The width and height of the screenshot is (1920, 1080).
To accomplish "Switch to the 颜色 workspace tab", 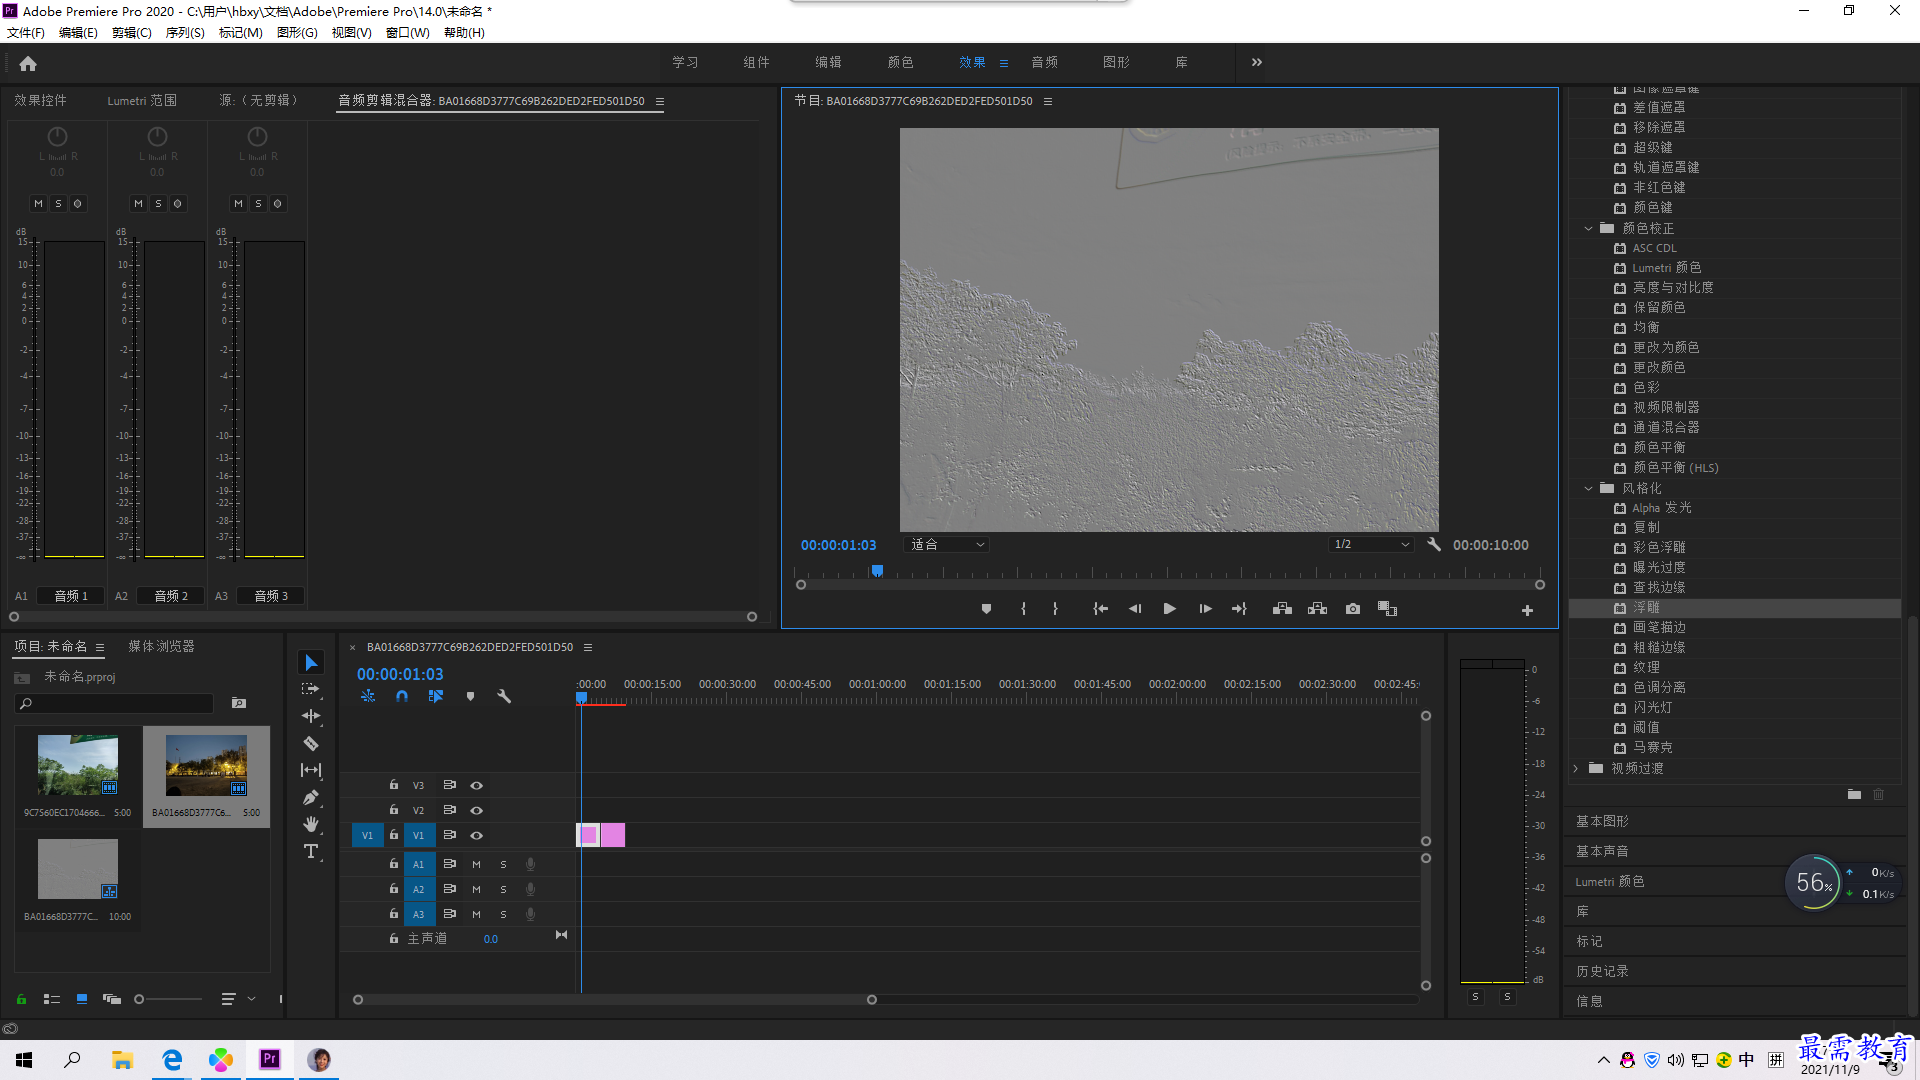I will [900, 62].
